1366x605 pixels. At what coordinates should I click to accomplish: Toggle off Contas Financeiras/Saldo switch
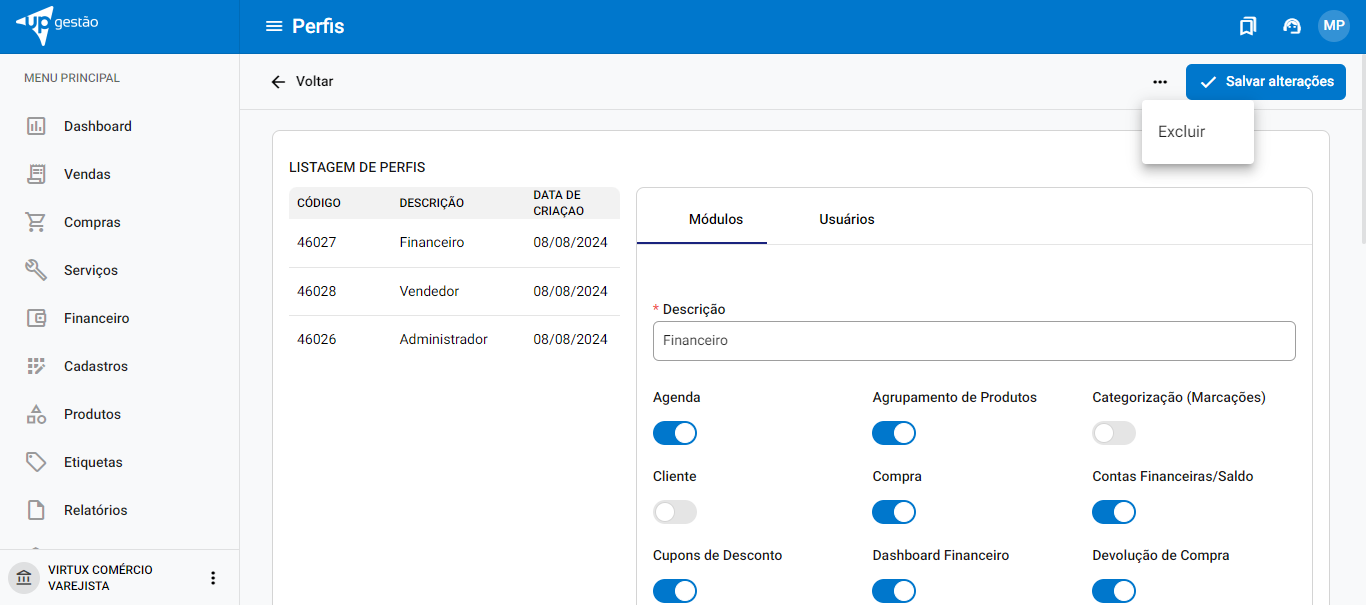(1113, 512)
